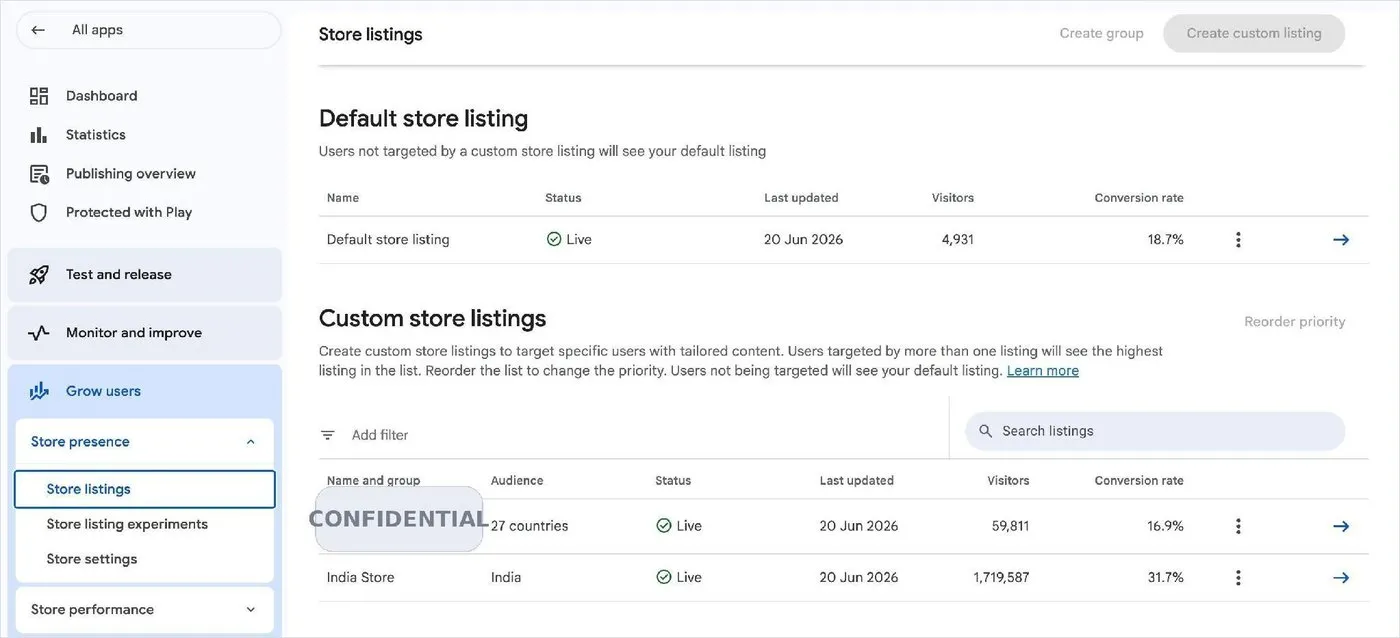The image size is (1400, 638).
Task: Click Reorder priority
Action: coord(1295,322)
